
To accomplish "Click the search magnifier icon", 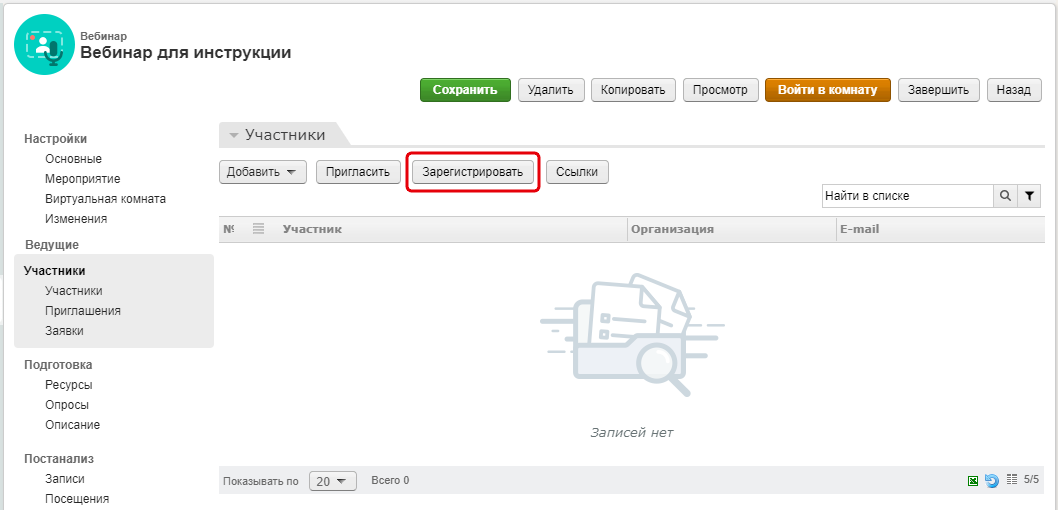I will [1005, 196].
